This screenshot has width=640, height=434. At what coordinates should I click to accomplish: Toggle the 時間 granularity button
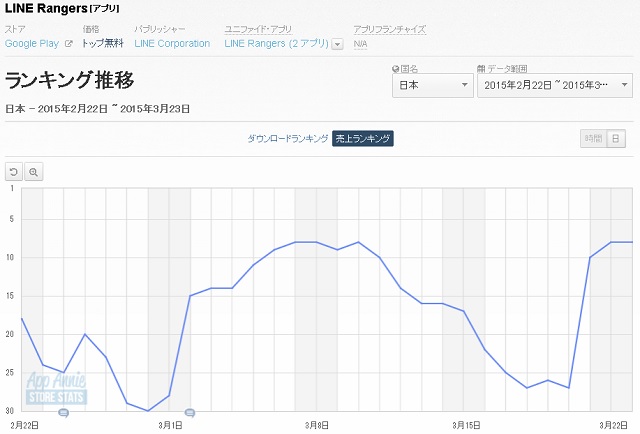(592, 138)
